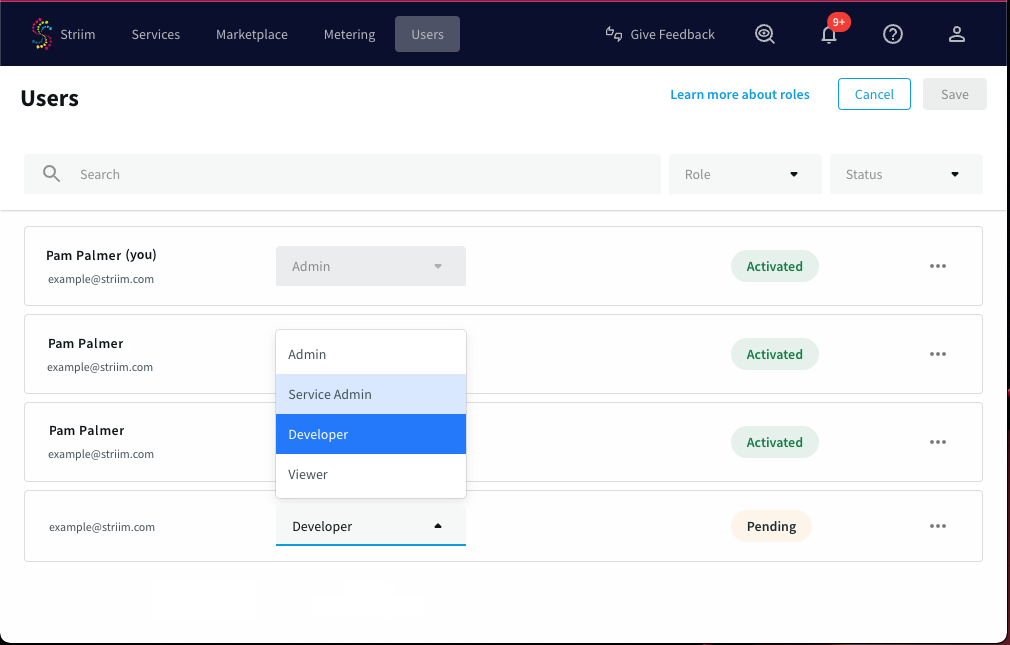Click Give Feedback

click(x=660, y=34)
